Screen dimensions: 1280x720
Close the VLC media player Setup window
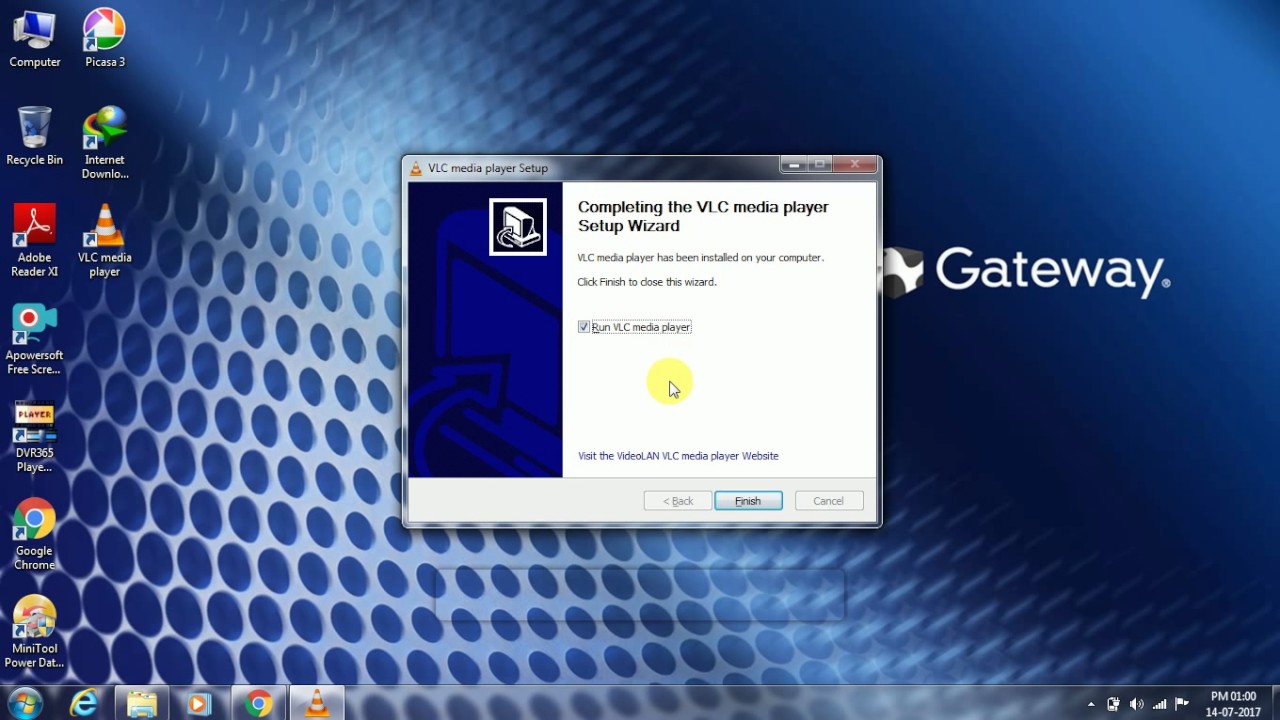(855, 164)
